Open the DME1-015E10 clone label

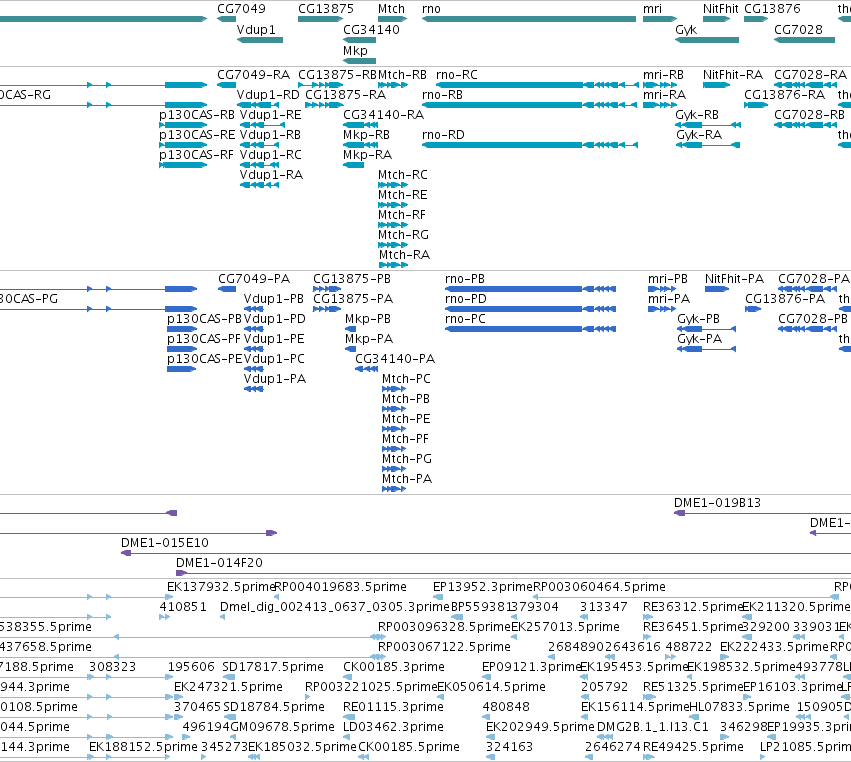coord(165,543)
